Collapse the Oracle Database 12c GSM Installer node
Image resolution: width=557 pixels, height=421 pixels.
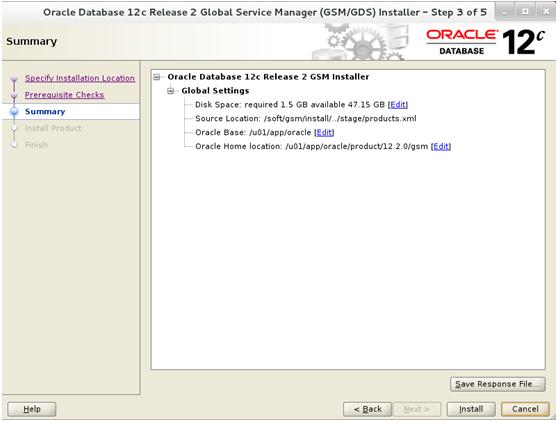click(157, 77)
